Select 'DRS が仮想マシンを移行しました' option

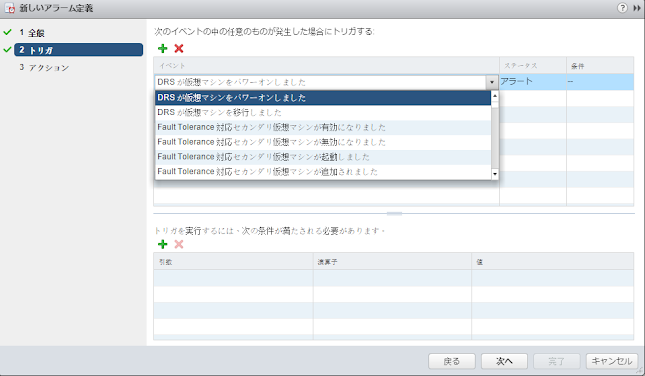coord(323,112)
